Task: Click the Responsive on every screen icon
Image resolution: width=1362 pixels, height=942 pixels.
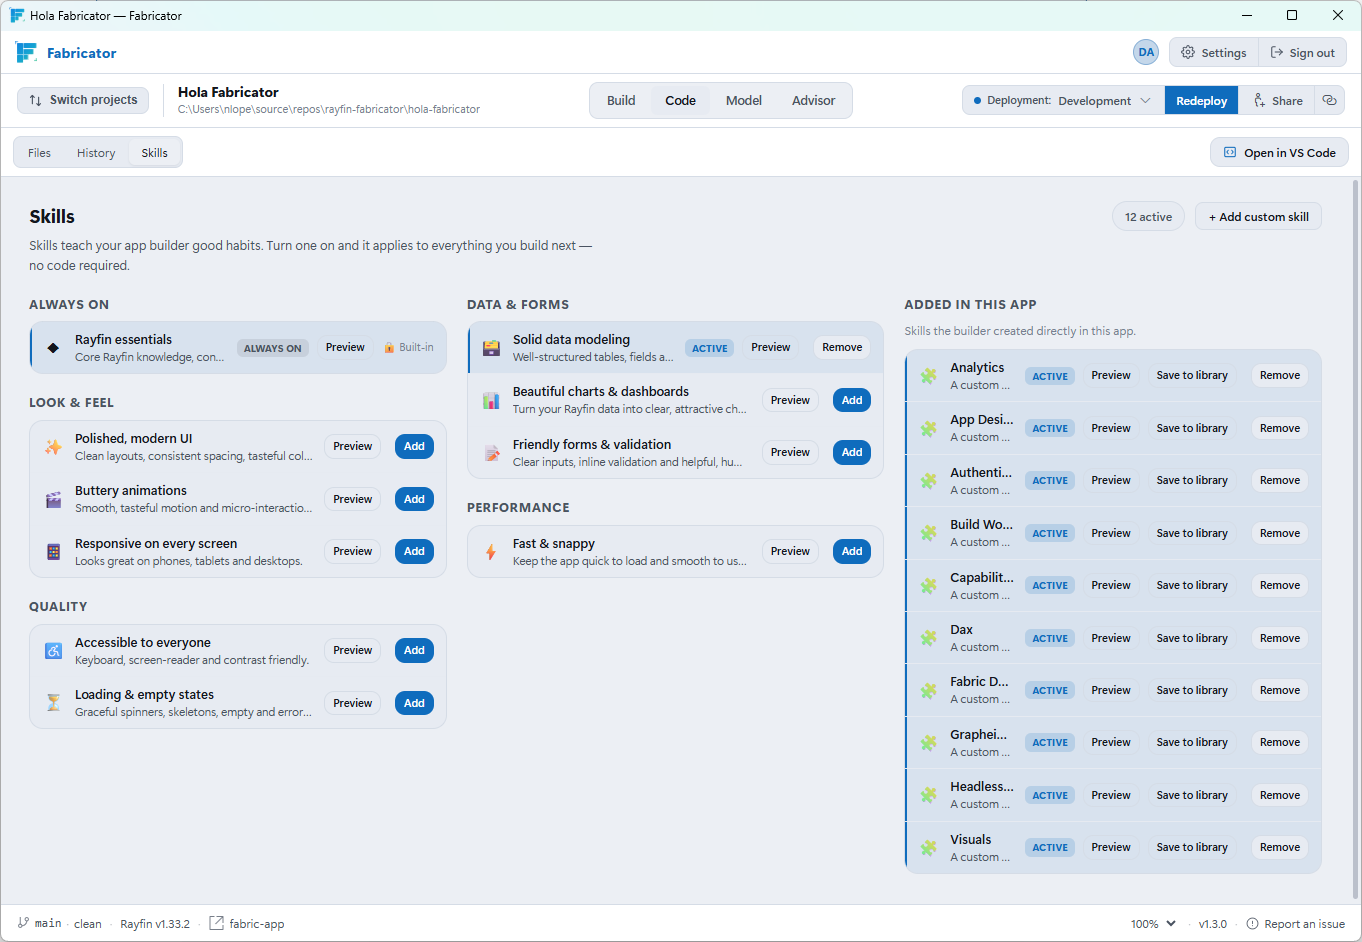Action: point(53,552)
